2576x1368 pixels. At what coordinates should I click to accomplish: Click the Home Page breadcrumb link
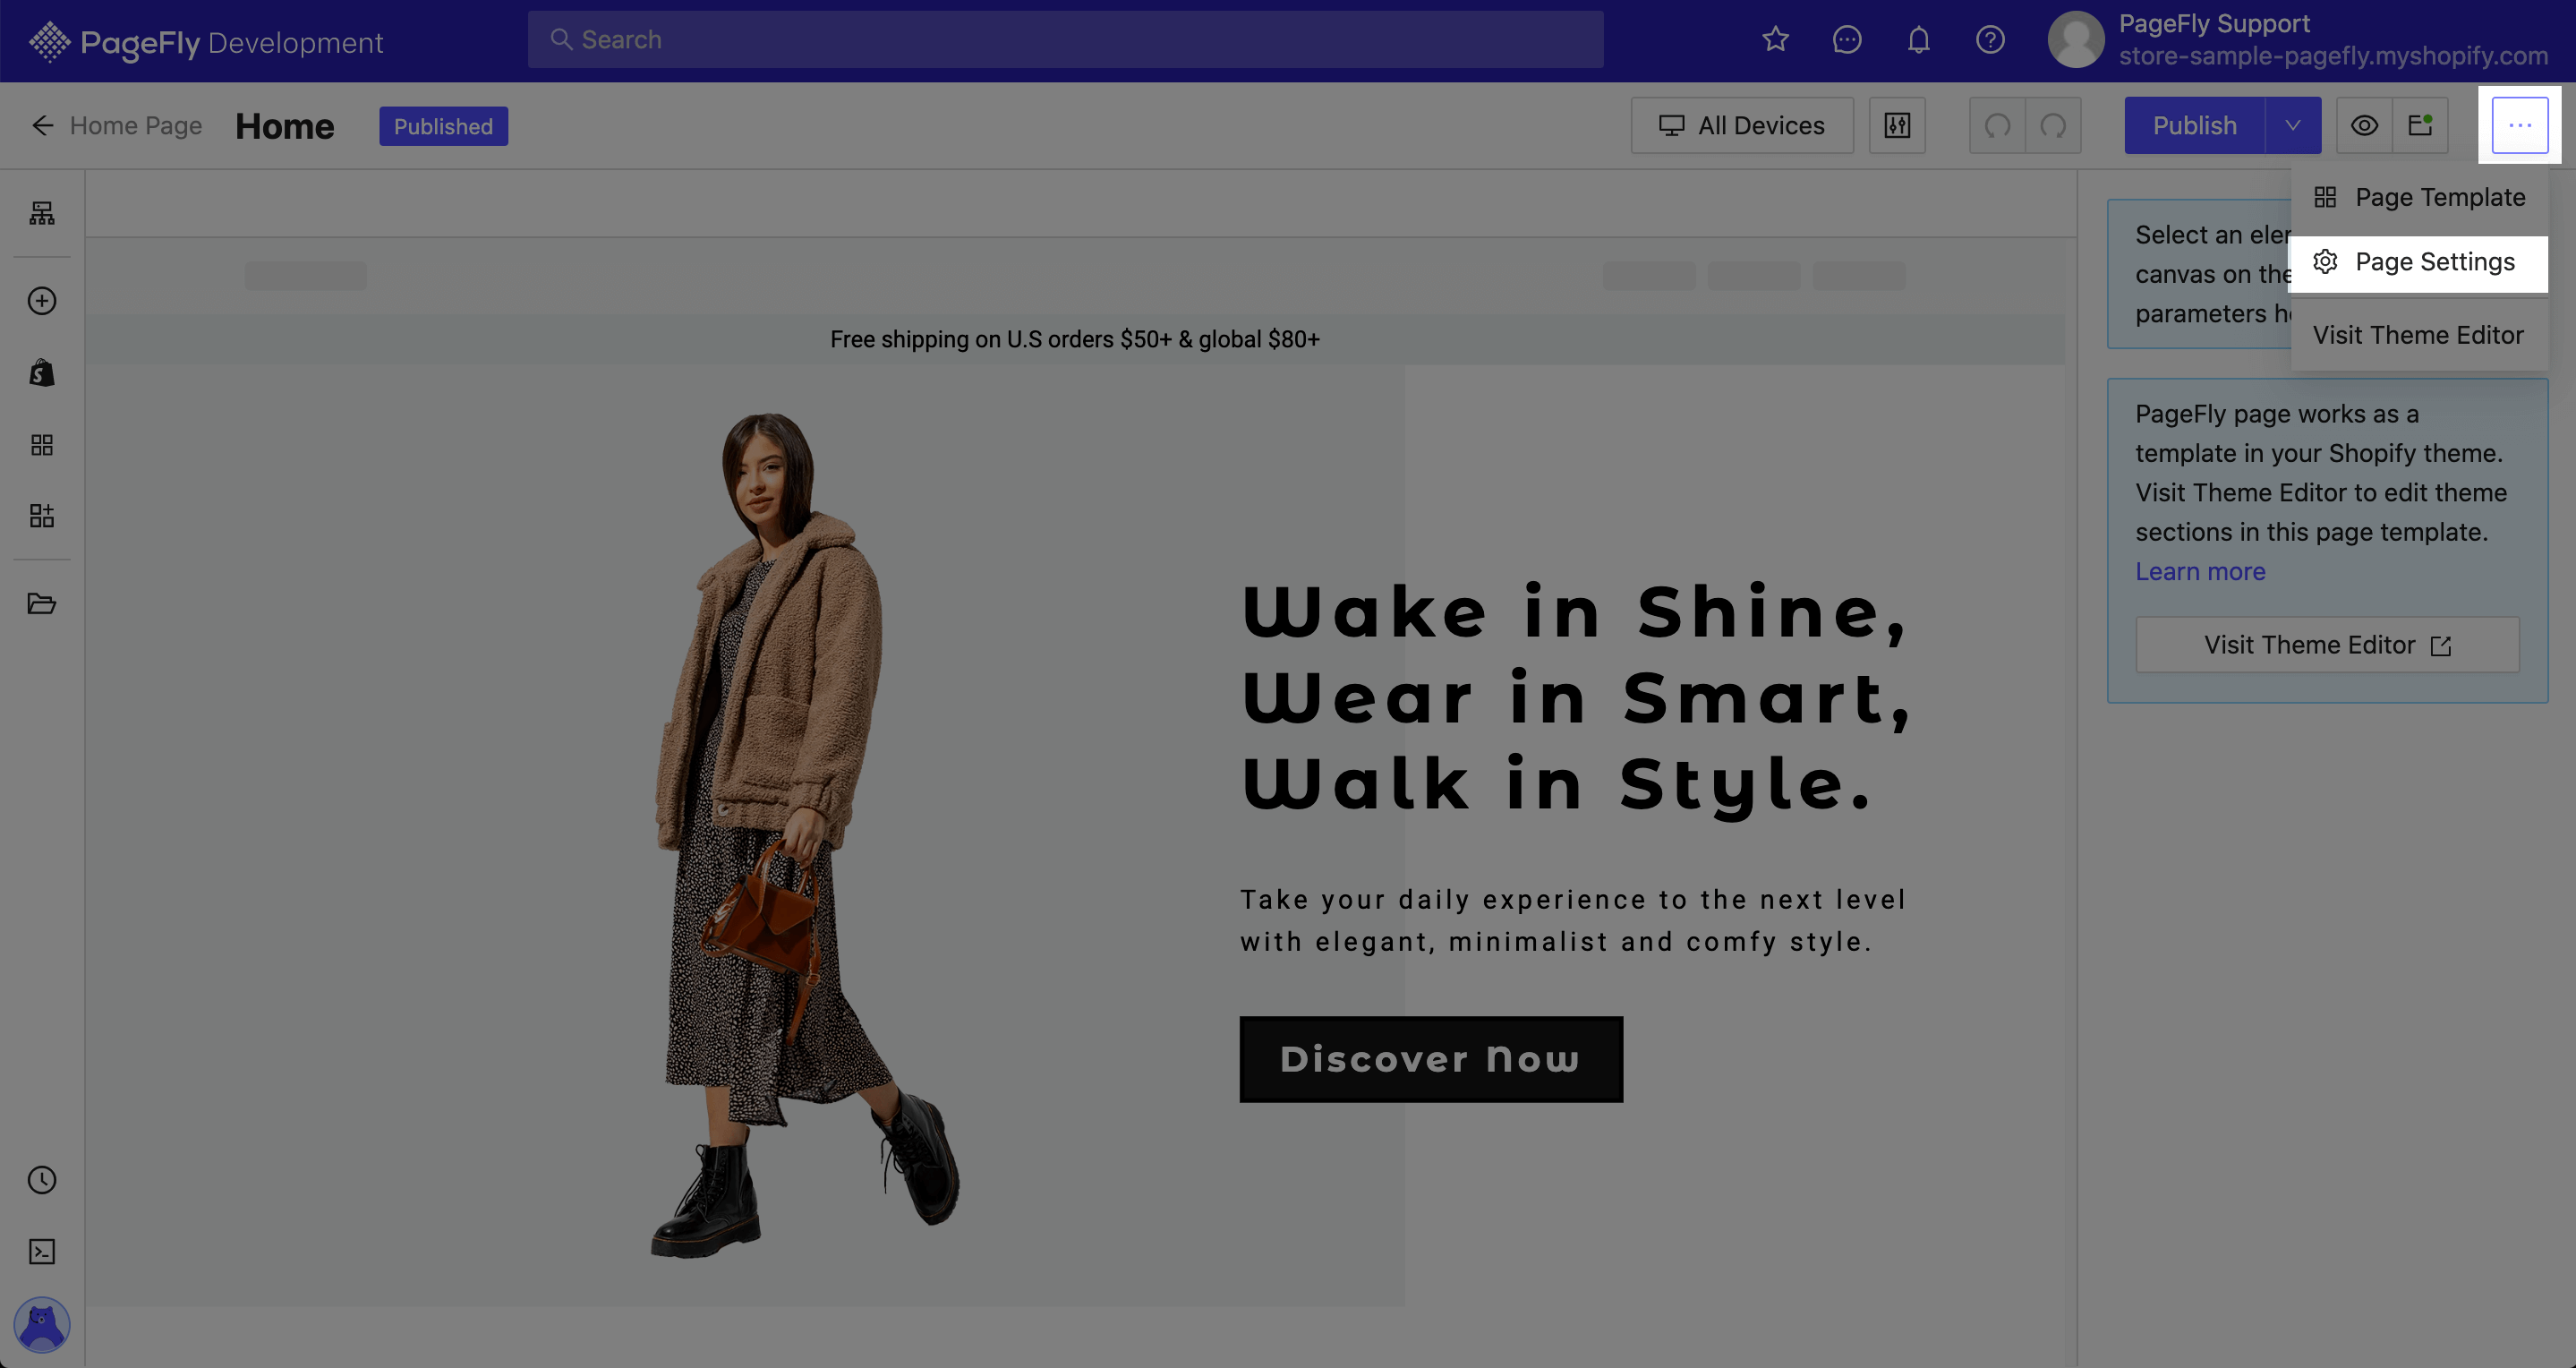(136, 126)
